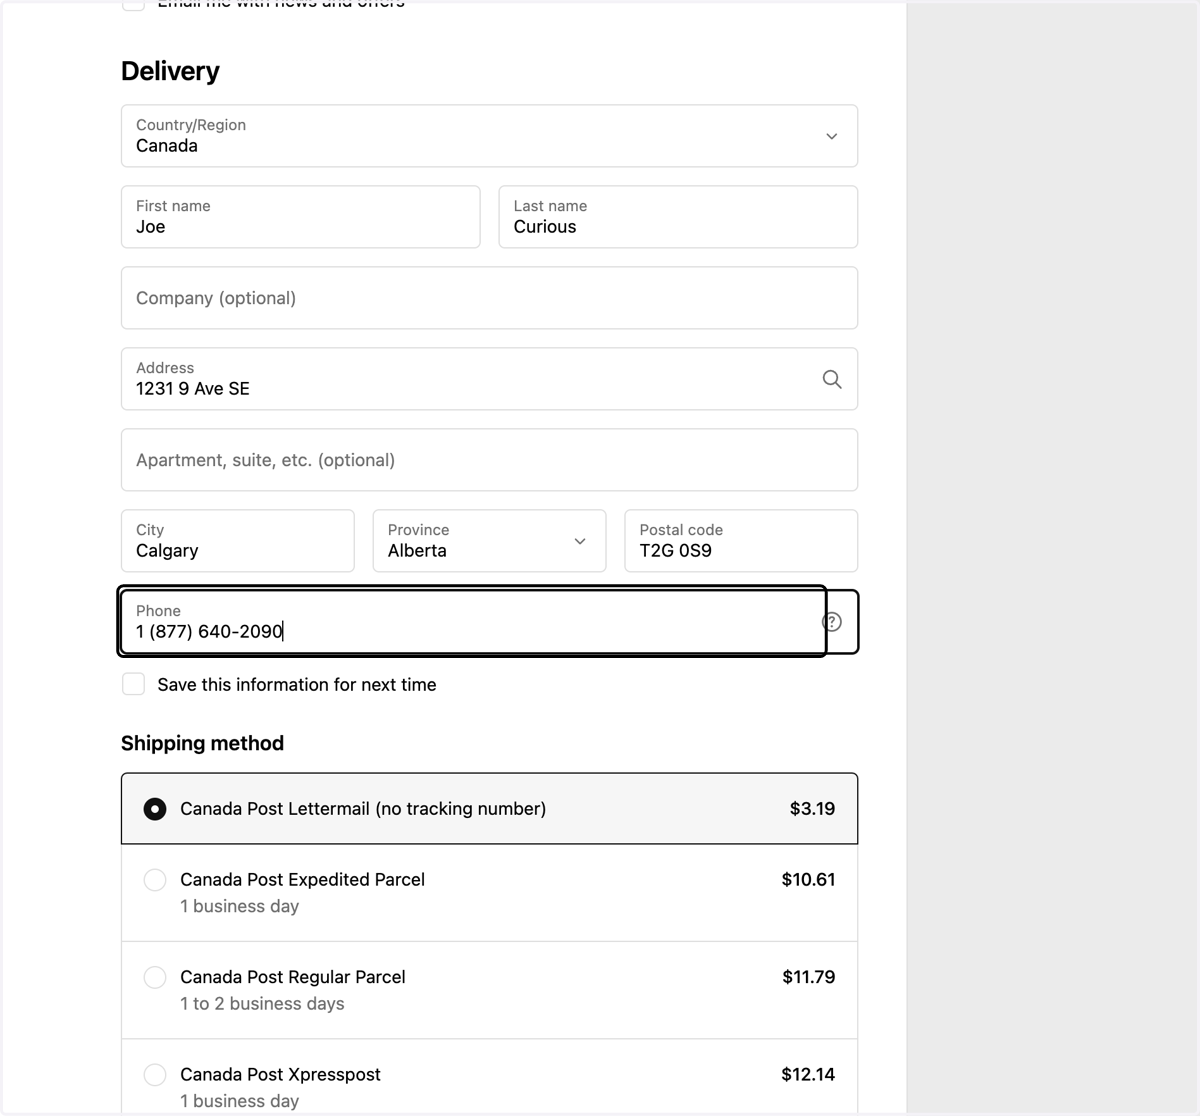The width and height of the screenshot is (1200, 1116).
Task: Click Apartment, suite, etc. field
Action: 489,460
